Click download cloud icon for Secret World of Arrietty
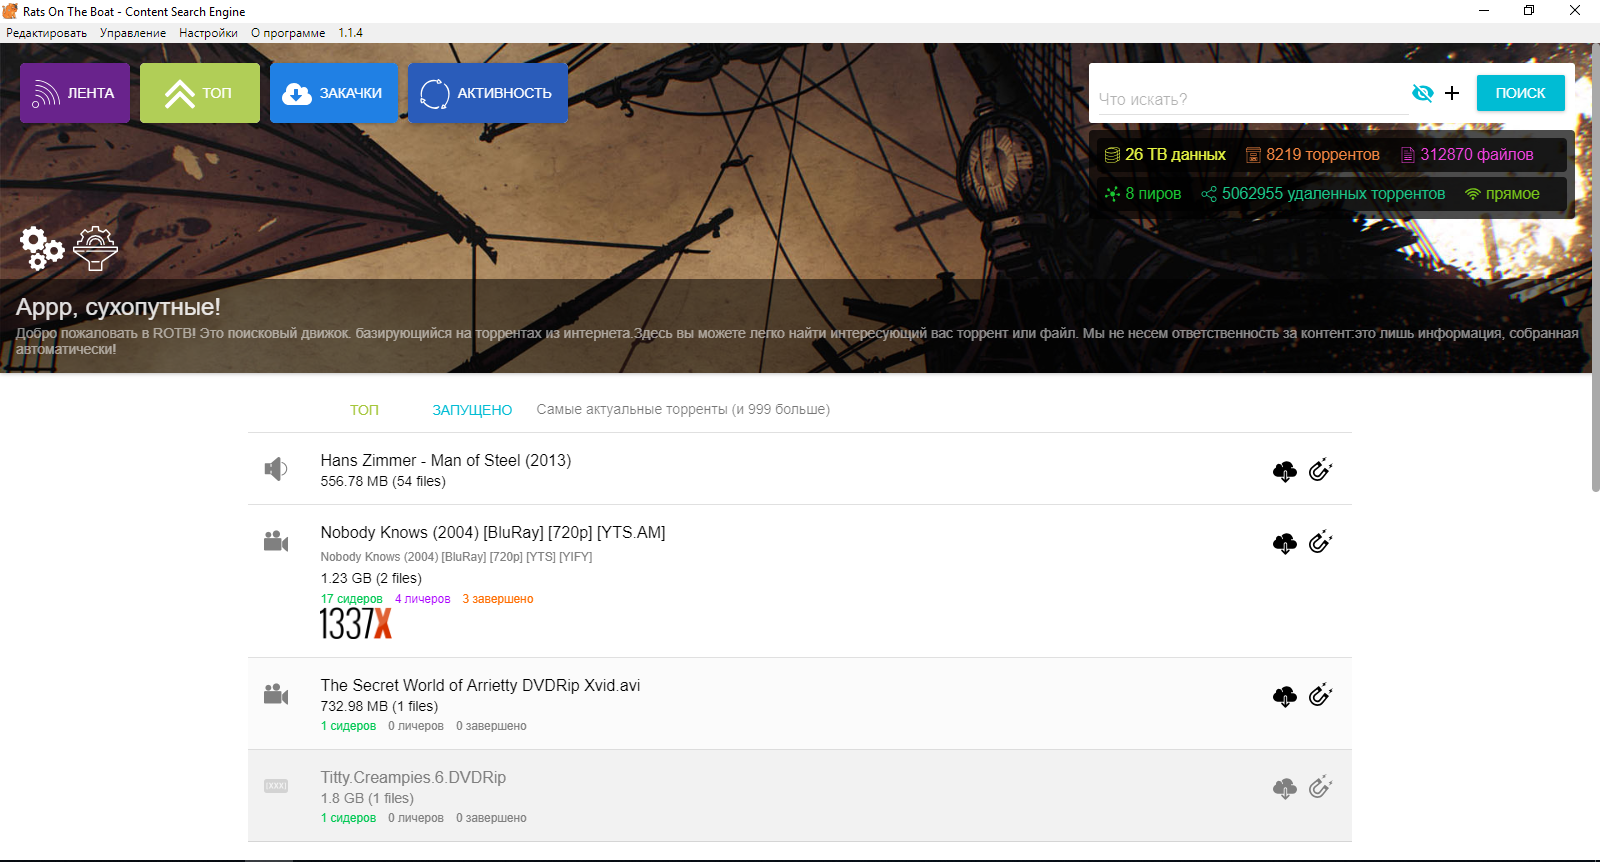This screenshot has width=1600, height=862. pos(1285,696)
